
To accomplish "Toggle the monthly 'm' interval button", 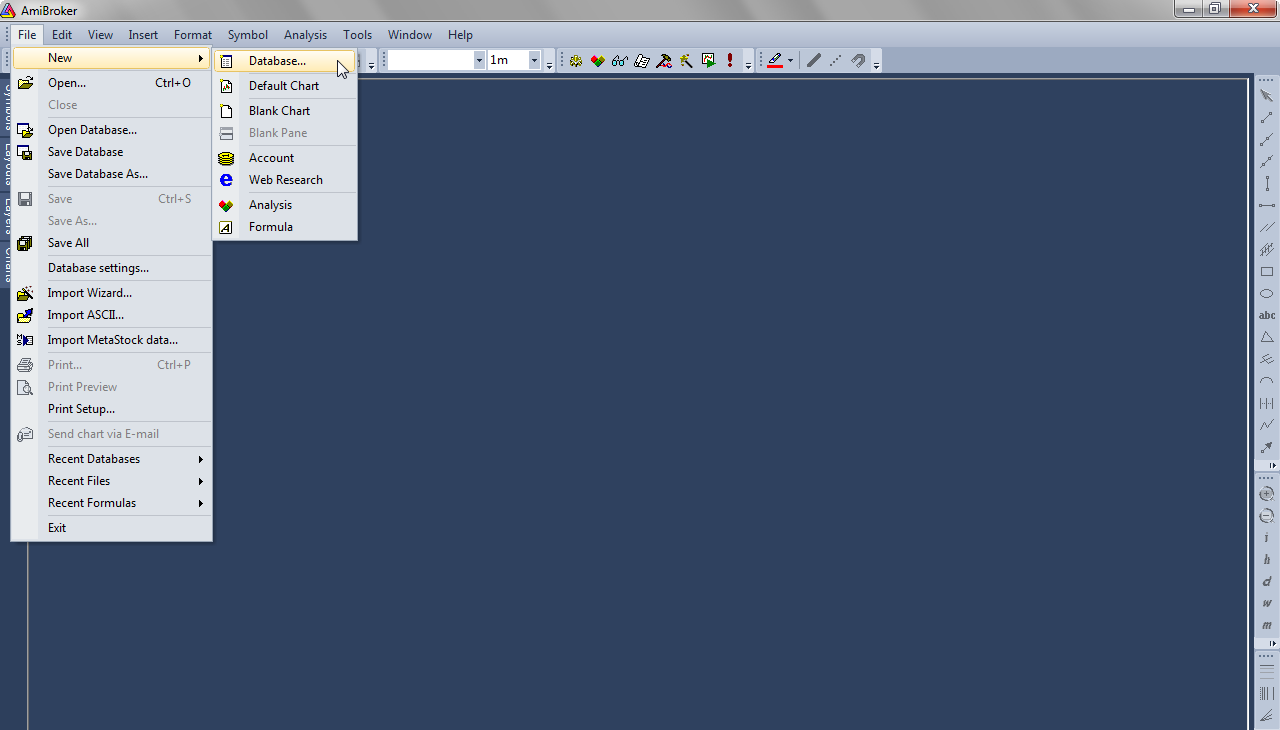I will [1267, 626].
